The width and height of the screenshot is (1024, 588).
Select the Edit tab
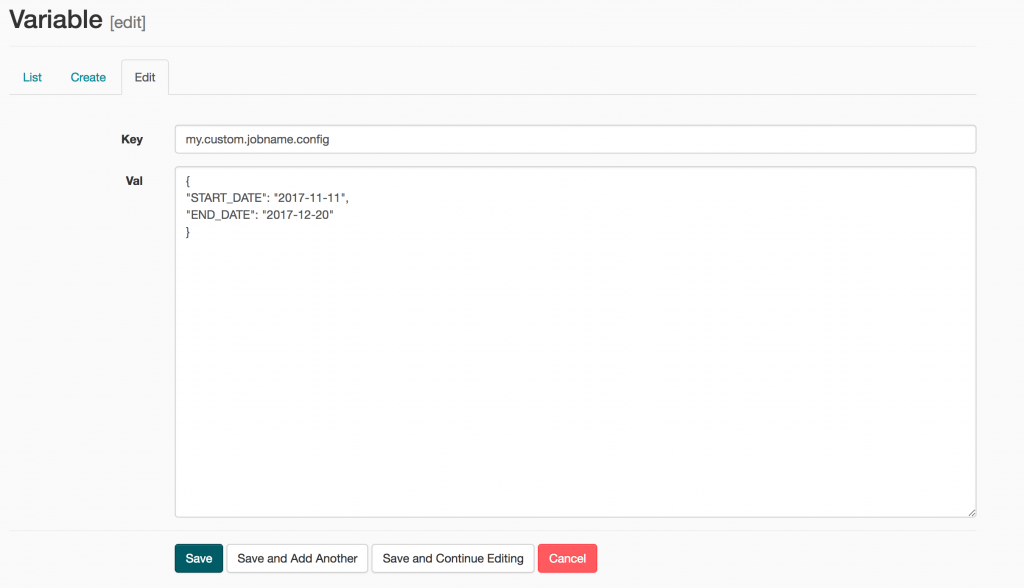145,77
